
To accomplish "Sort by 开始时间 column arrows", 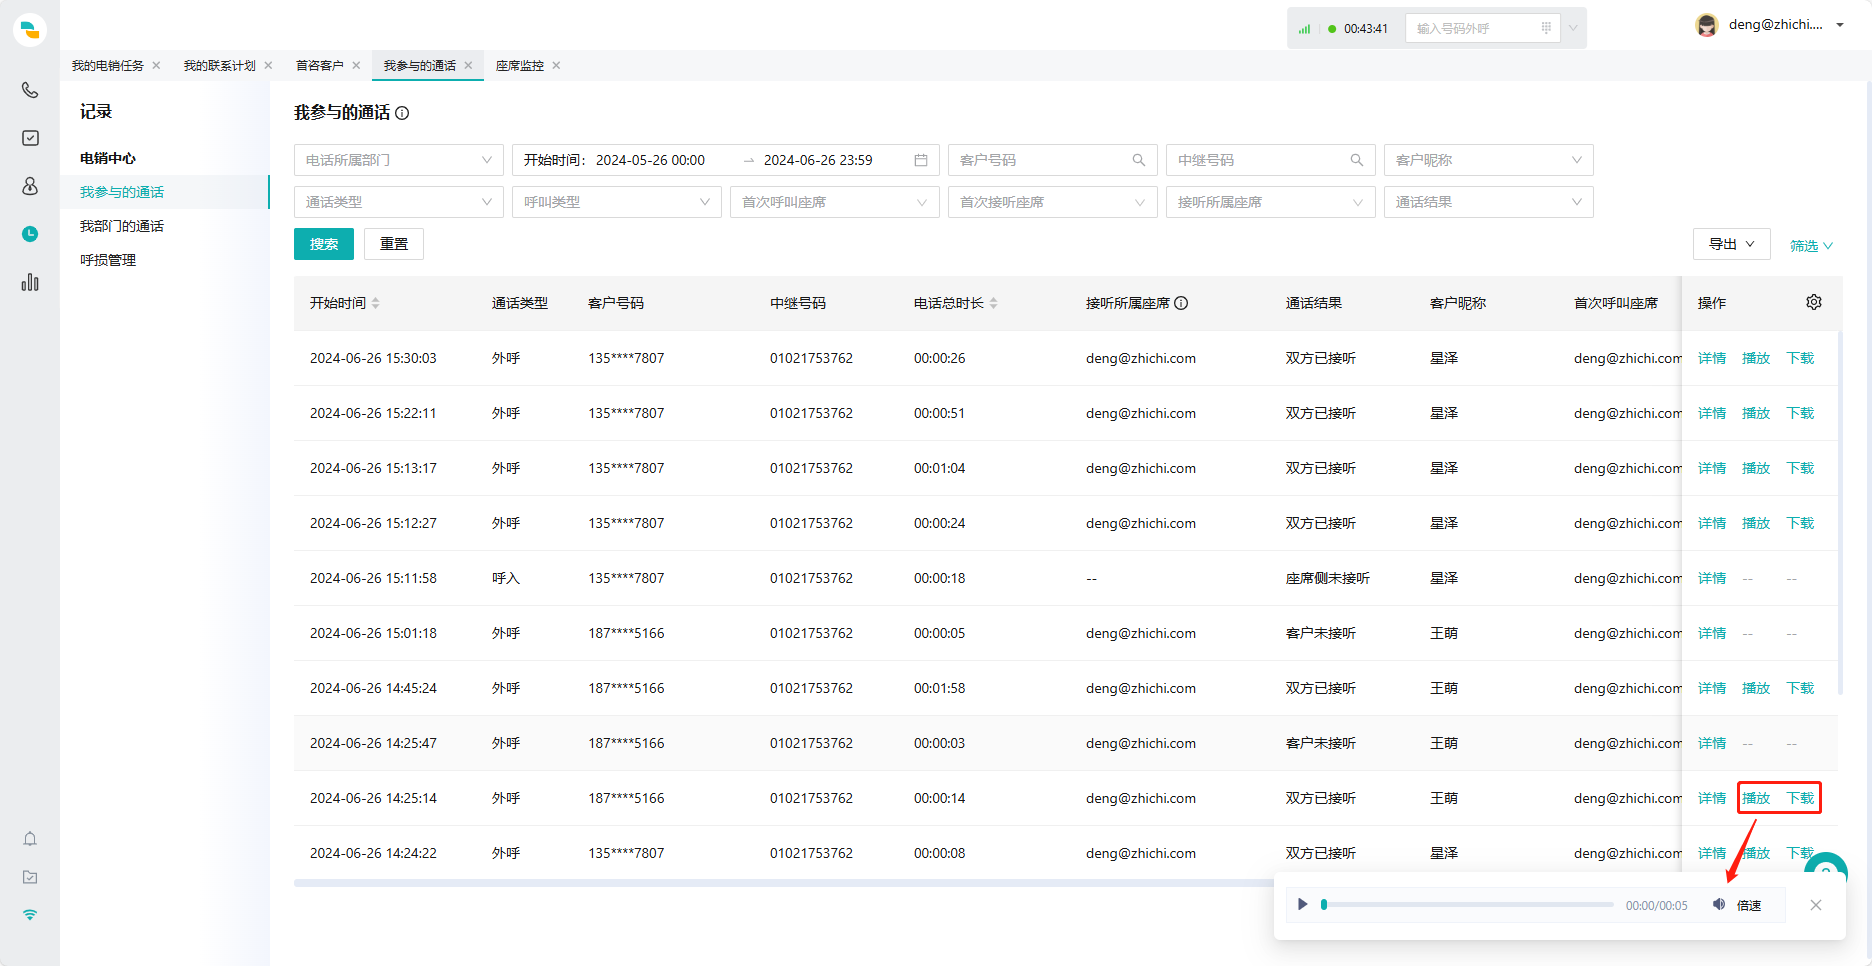I will tap(376, 303).
